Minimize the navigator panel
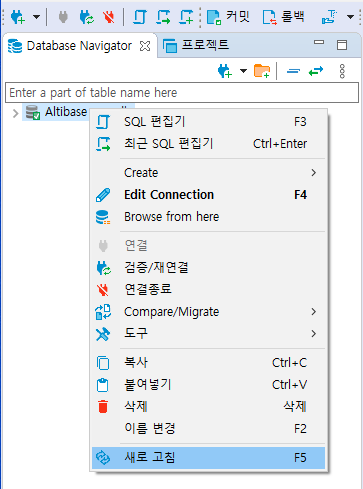363x489 pixels. point(319,42)
